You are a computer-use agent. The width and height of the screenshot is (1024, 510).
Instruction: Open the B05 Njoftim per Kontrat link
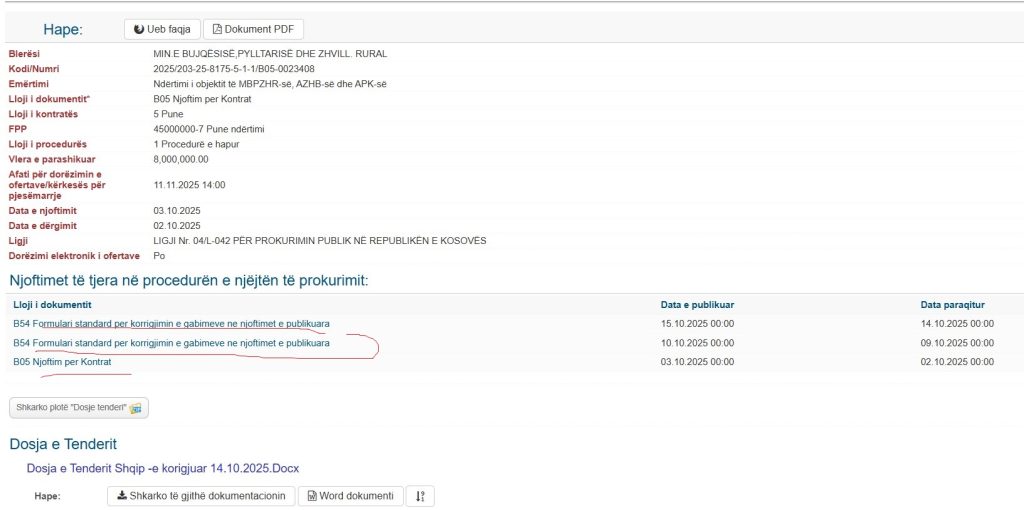62,362
